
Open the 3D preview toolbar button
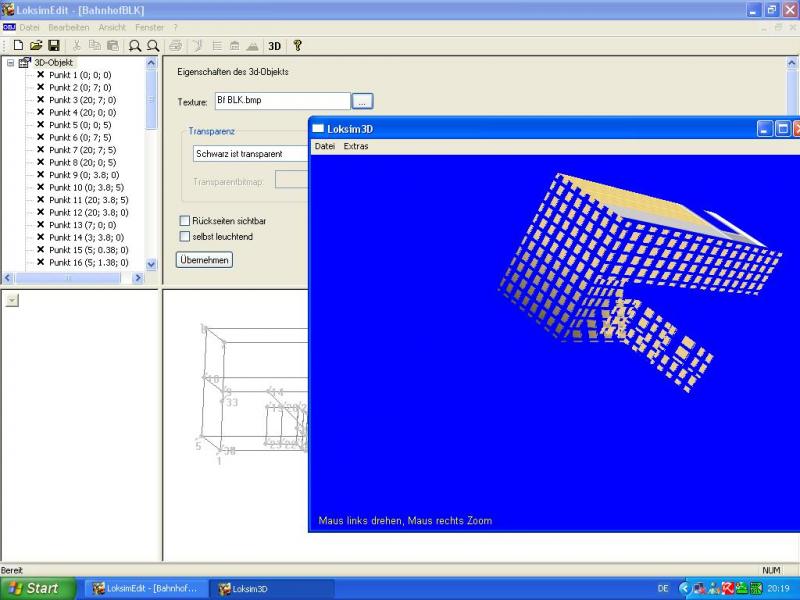[274, 45]
